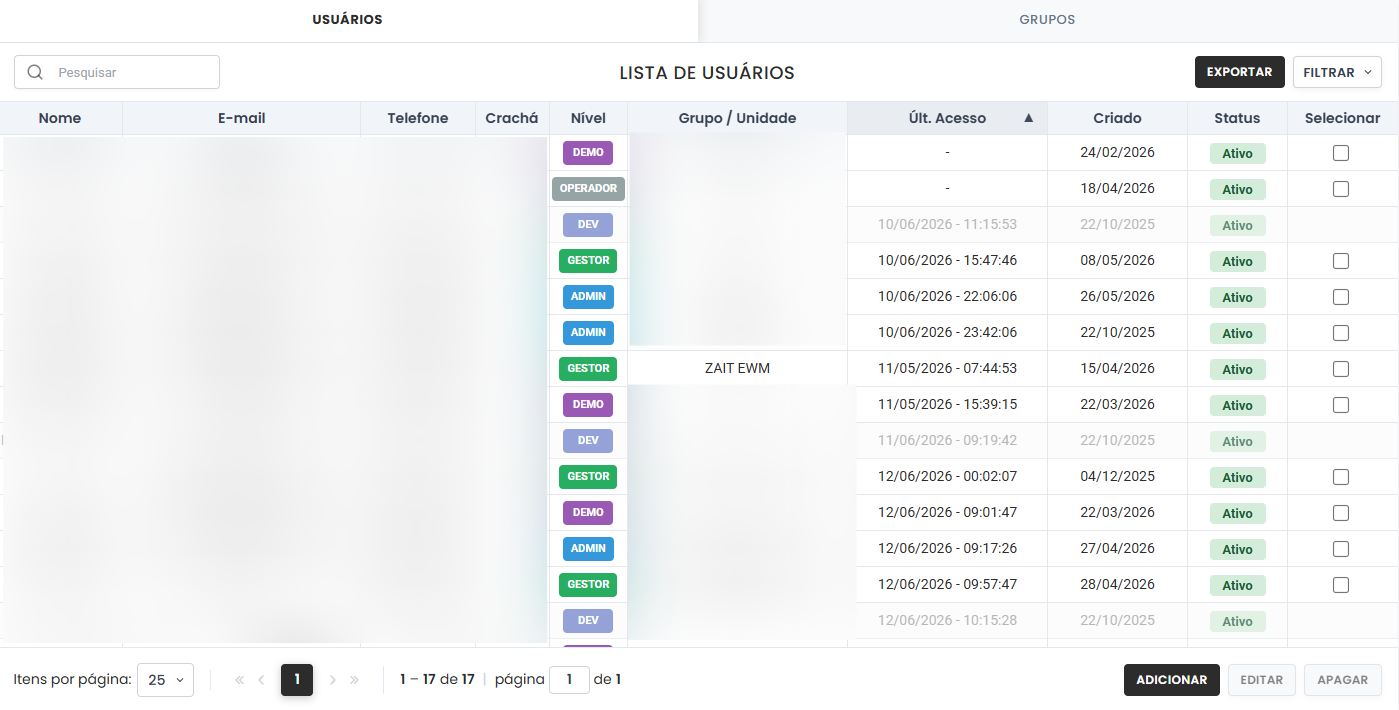1399x710 pixels.
Task: Click OPERADOR level badge
Action: 588,189
